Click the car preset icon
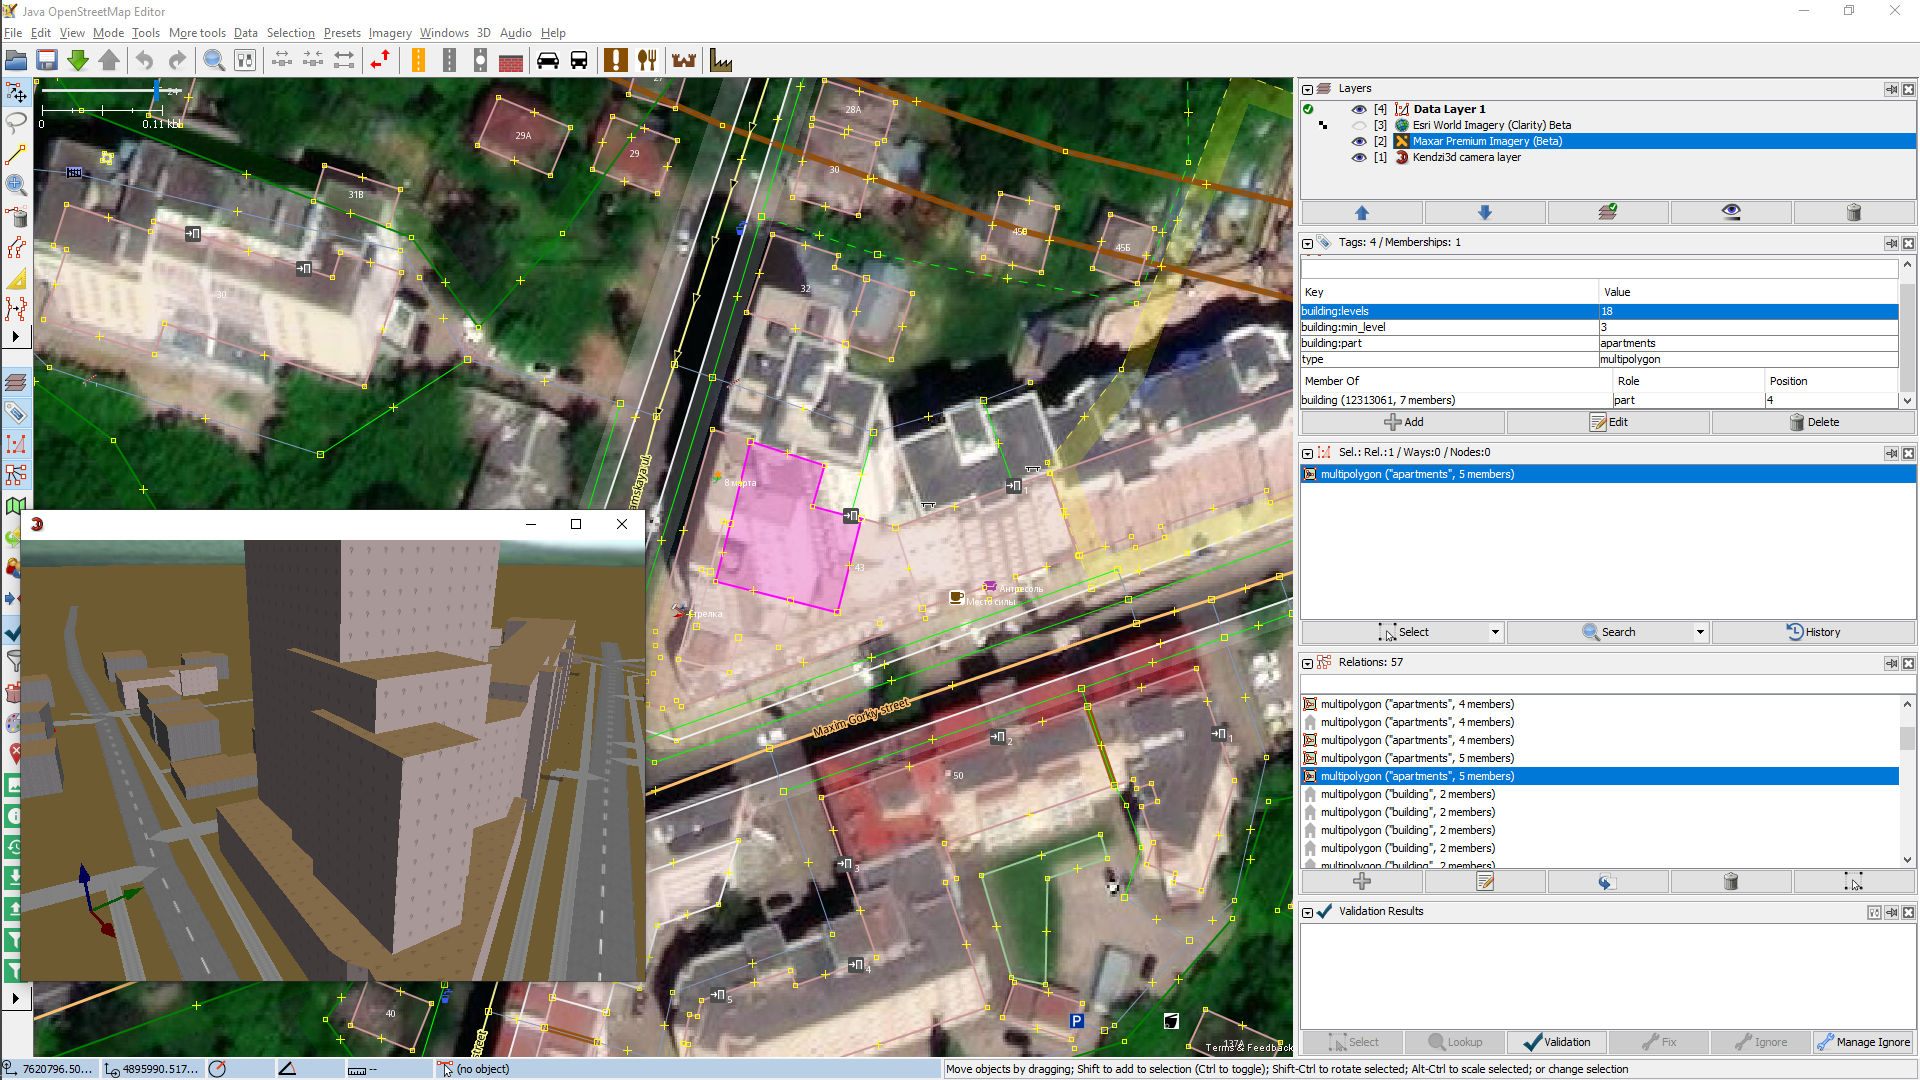 click(x=548, y=61)
